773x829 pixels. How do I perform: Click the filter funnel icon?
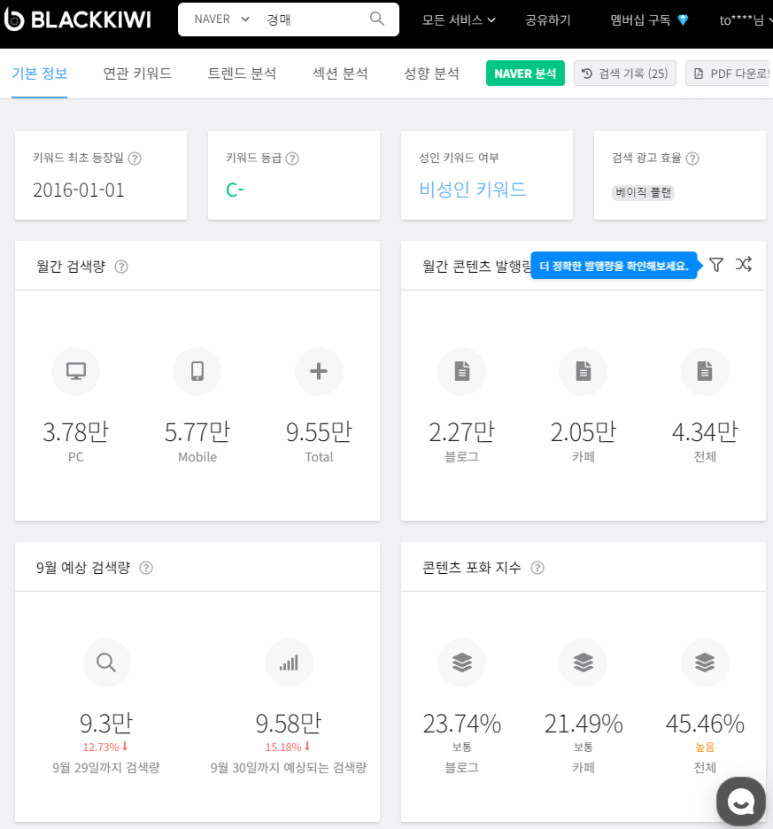(x=716, y=264)
